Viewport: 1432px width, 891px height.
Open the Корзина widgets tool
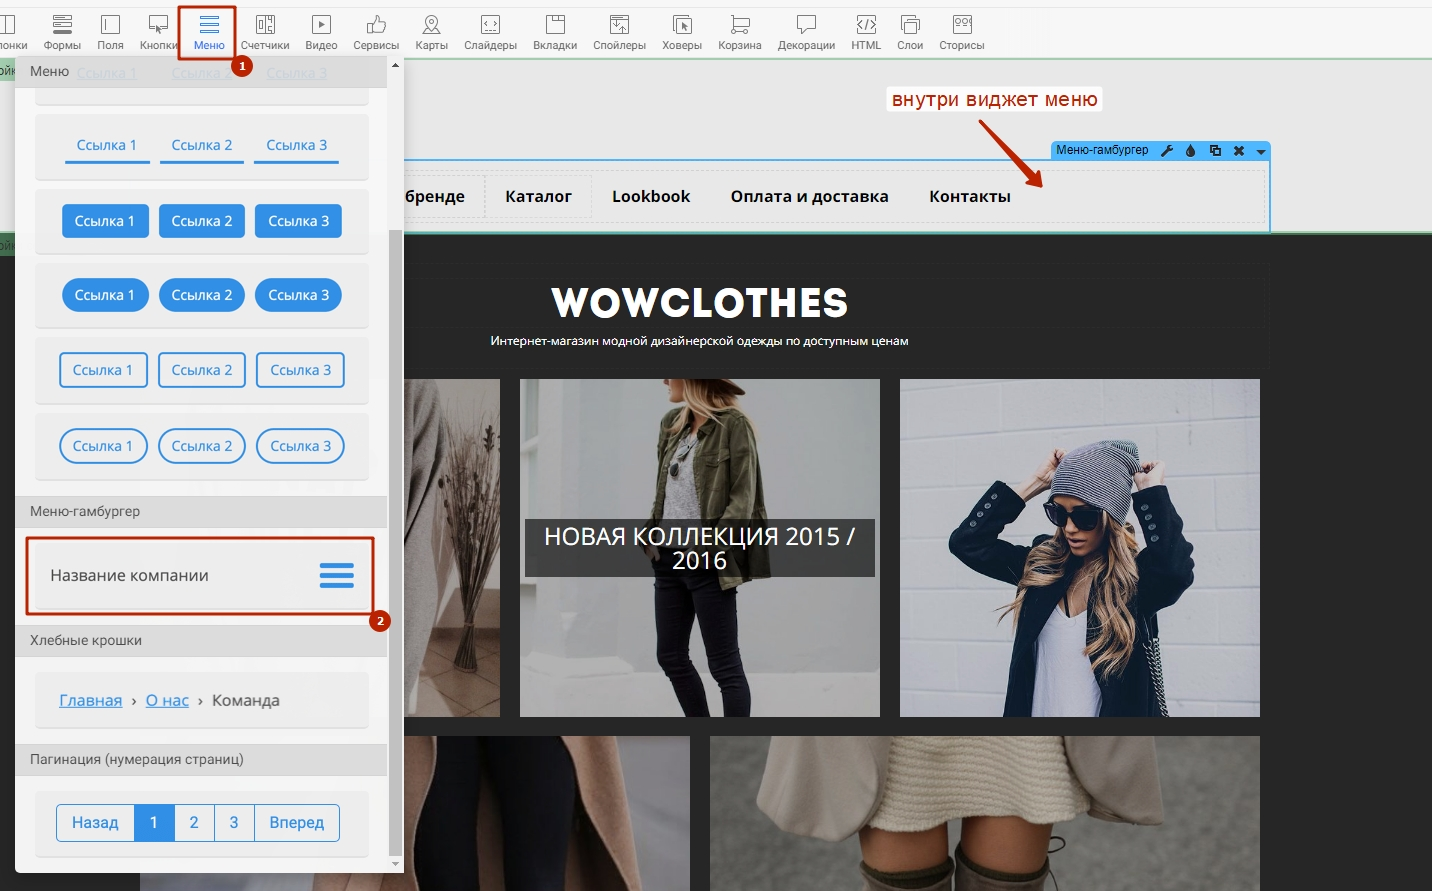pyautogui.click(x=740, y=32)
